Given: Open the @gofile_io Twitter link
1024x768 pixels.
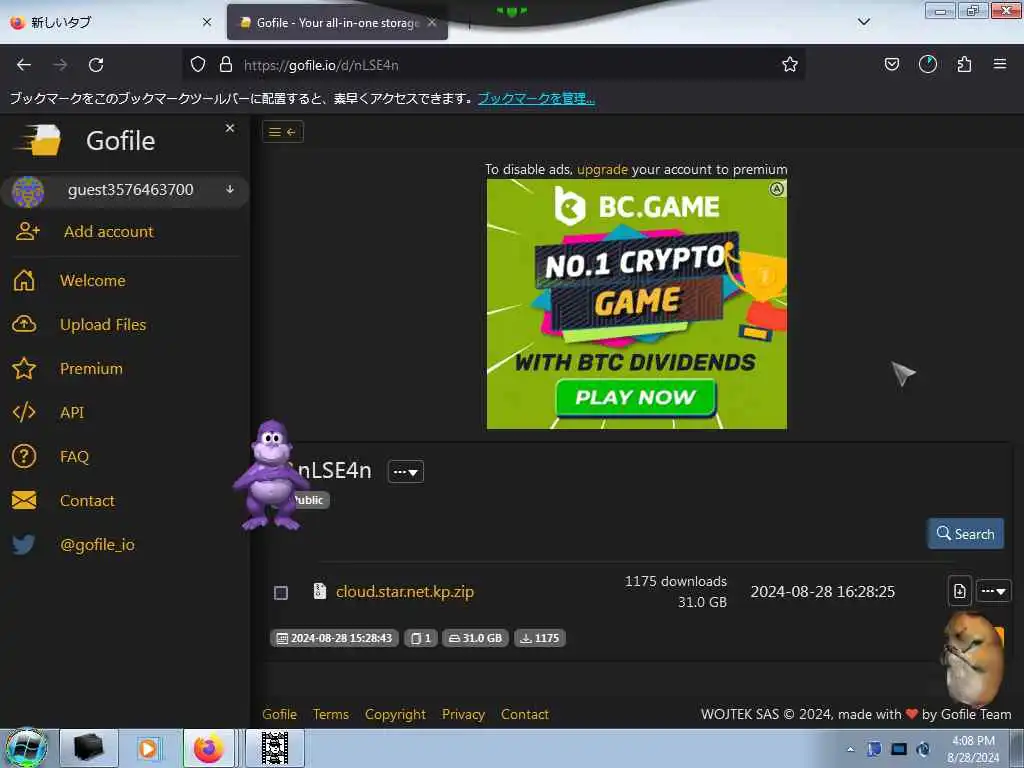Looking at the screenshot, I should tap(97, 544).
